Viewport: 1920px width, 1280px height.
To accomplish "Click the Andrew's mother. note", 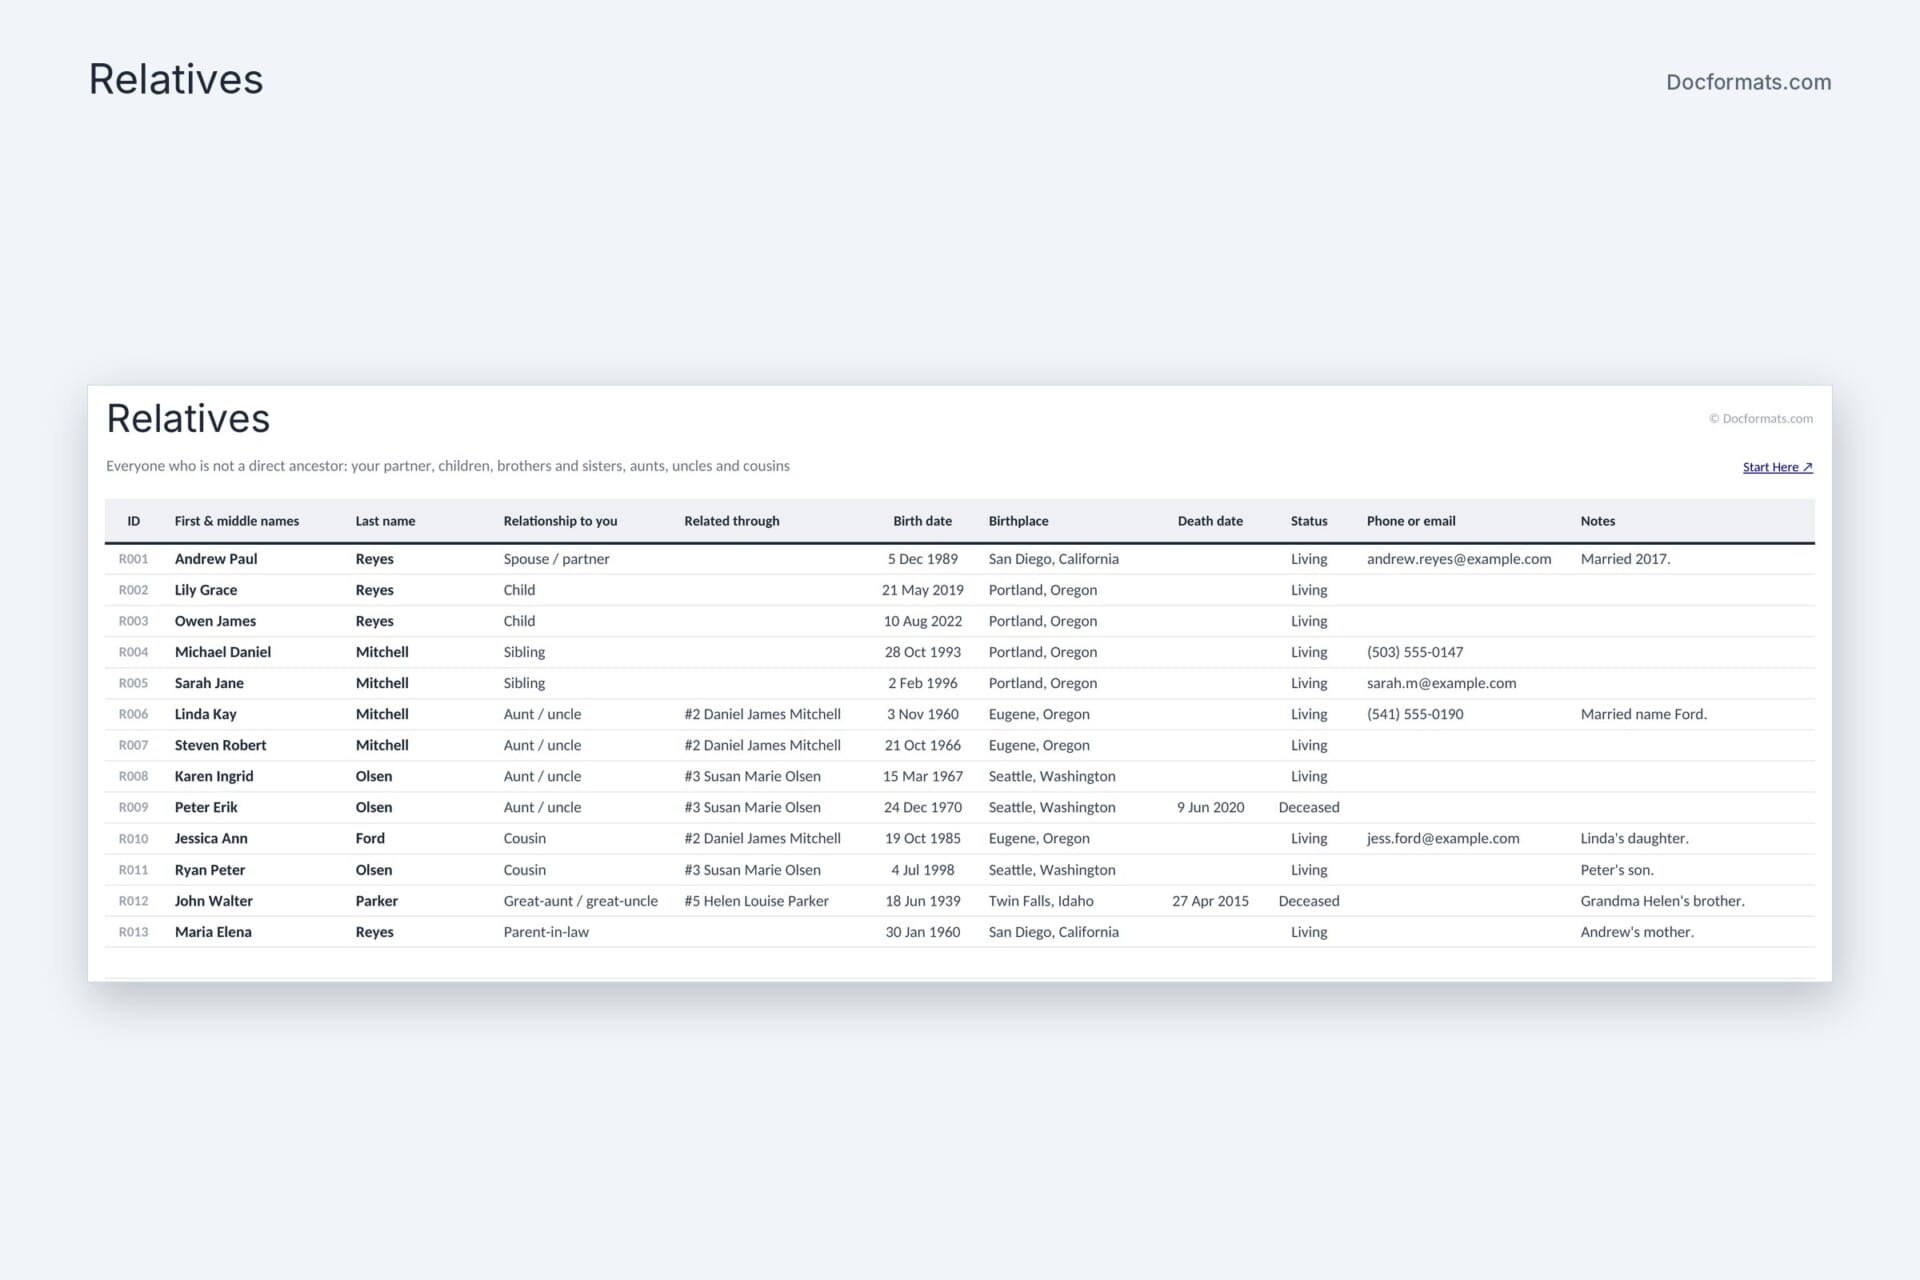I will pos(1637,932).
